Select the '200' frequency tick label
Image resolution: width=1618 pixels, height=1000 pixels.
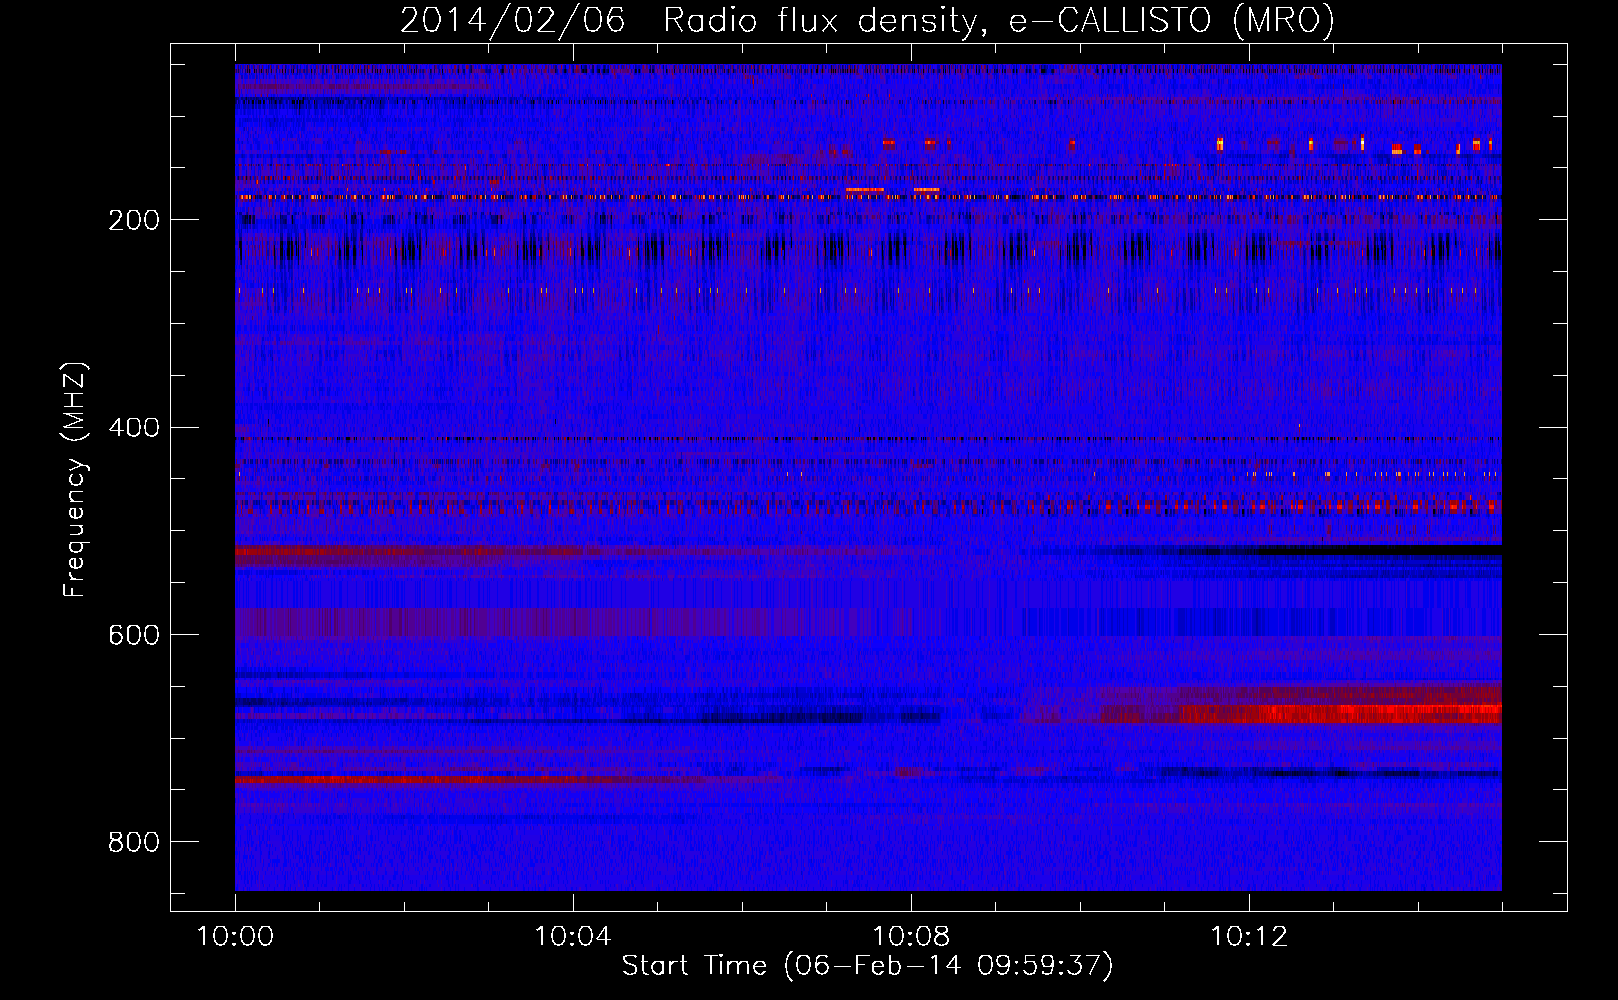pyautogui.click(x=134, y=220)
